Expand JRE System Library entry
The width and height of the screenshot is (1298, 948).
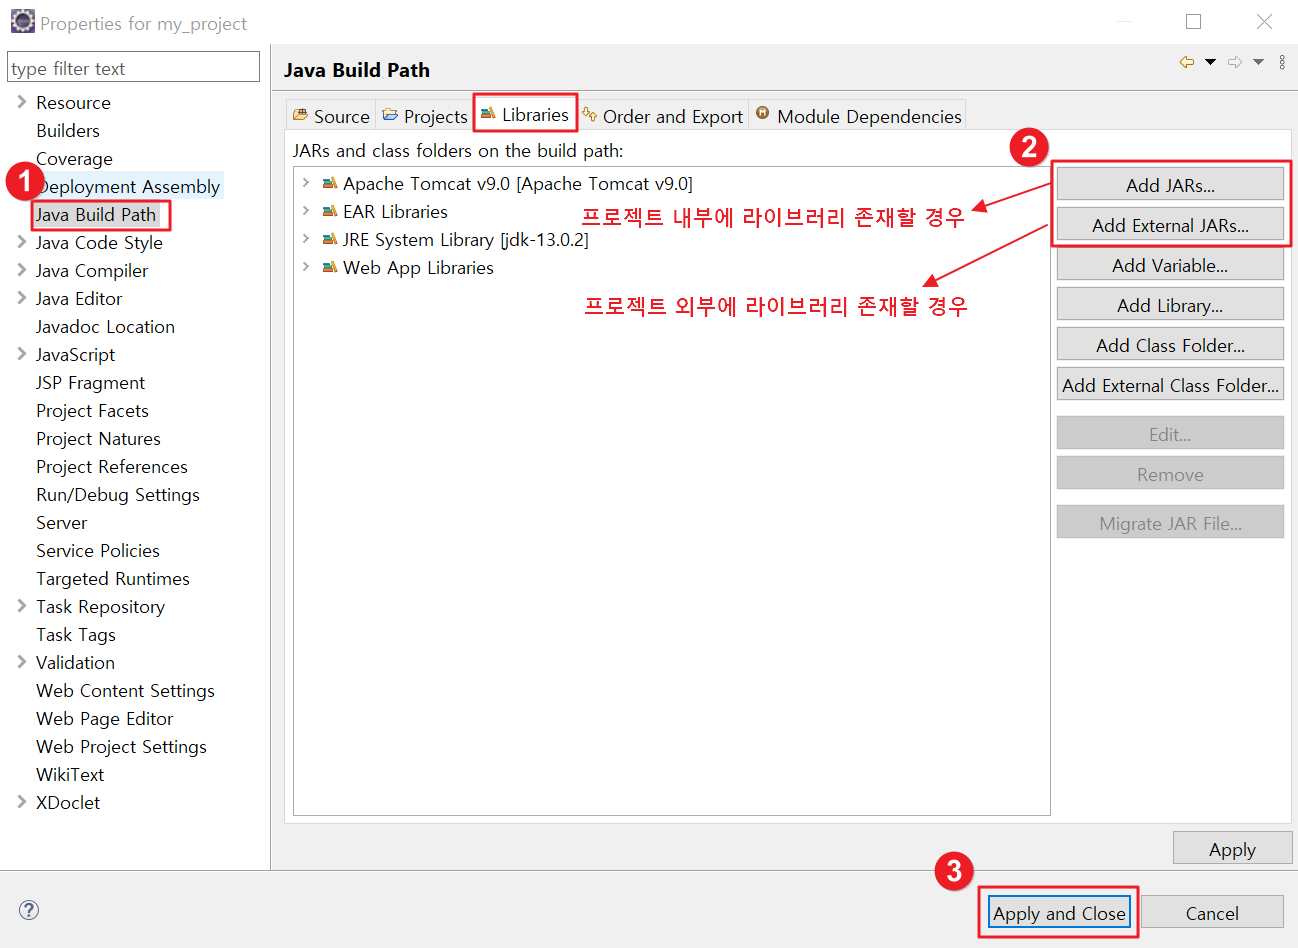[x=306, y=239]
